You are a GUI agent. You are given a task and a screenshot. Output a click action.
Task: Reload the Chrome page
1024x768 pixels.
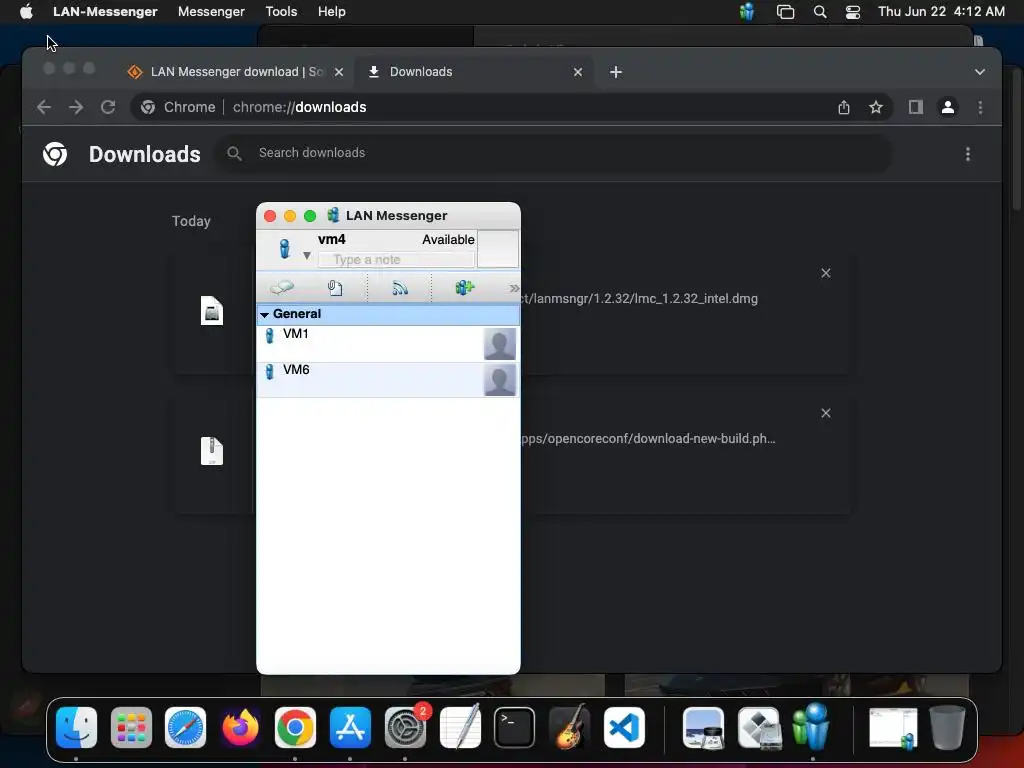[x=108, y=107]
